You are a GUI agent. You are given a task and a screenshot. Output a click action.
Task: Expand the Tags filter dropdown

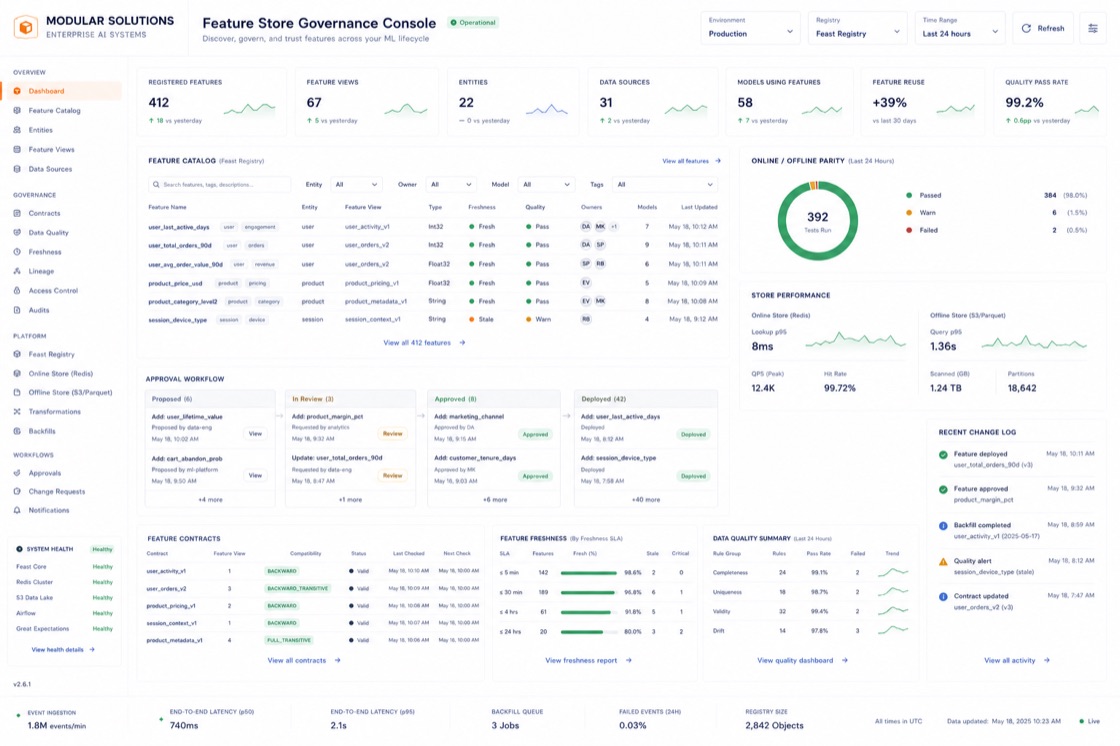664,184
